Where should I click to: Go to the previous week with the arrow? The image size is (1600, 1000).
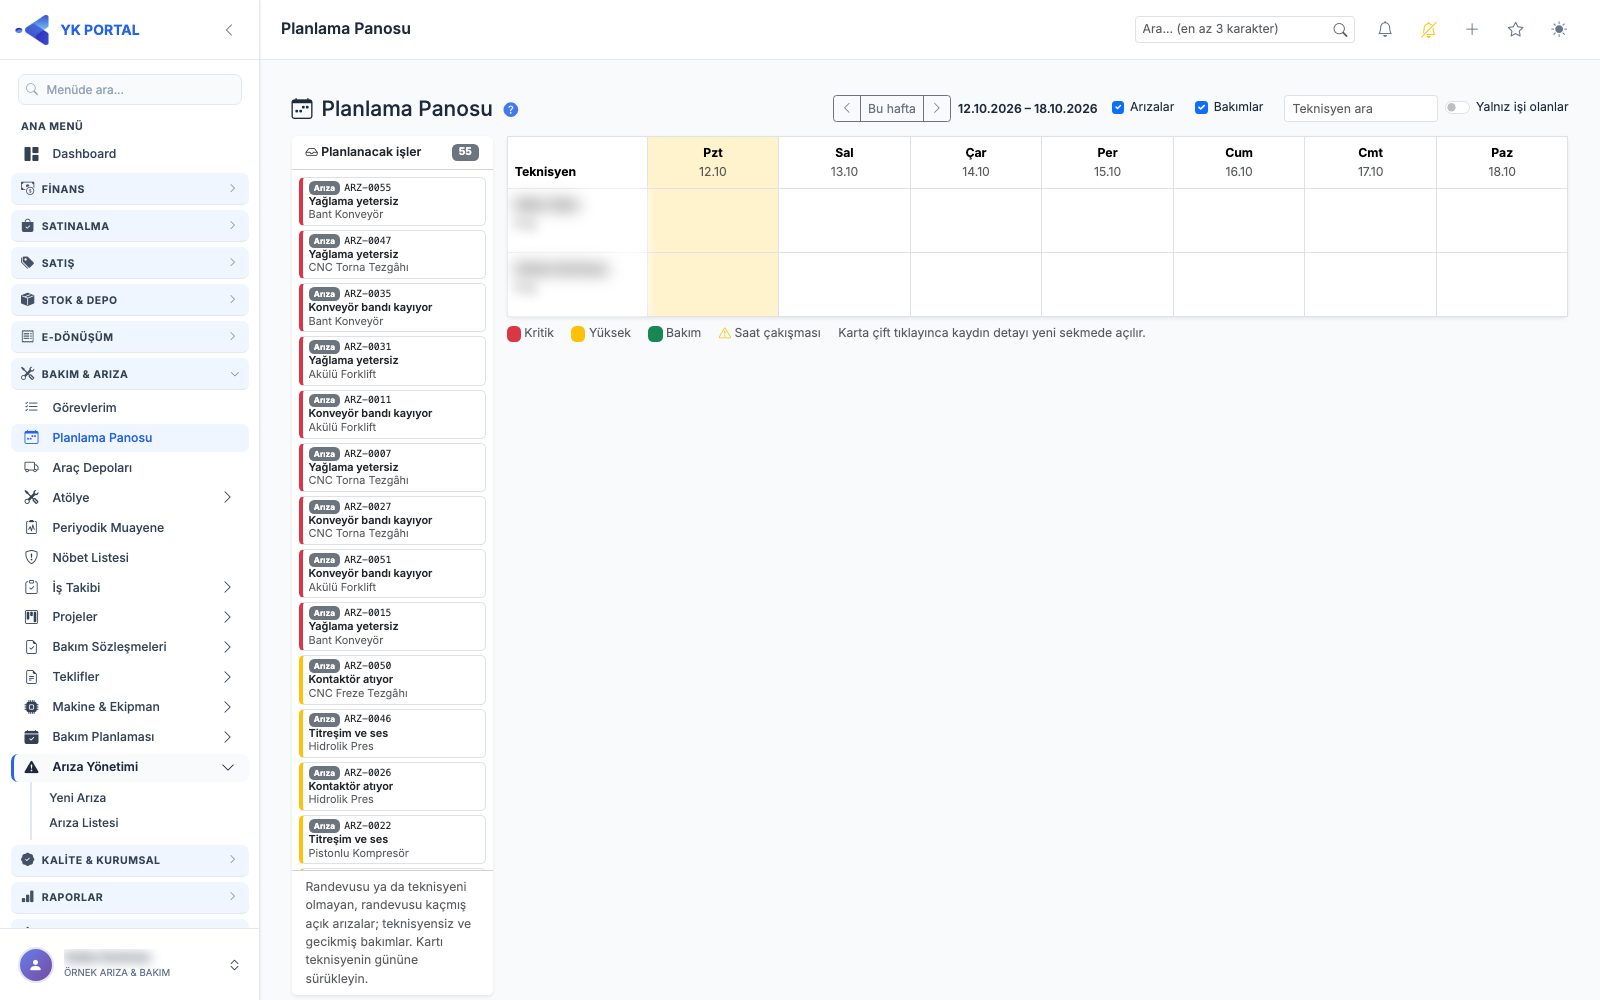pyautogui.click(x=847, y=108)
